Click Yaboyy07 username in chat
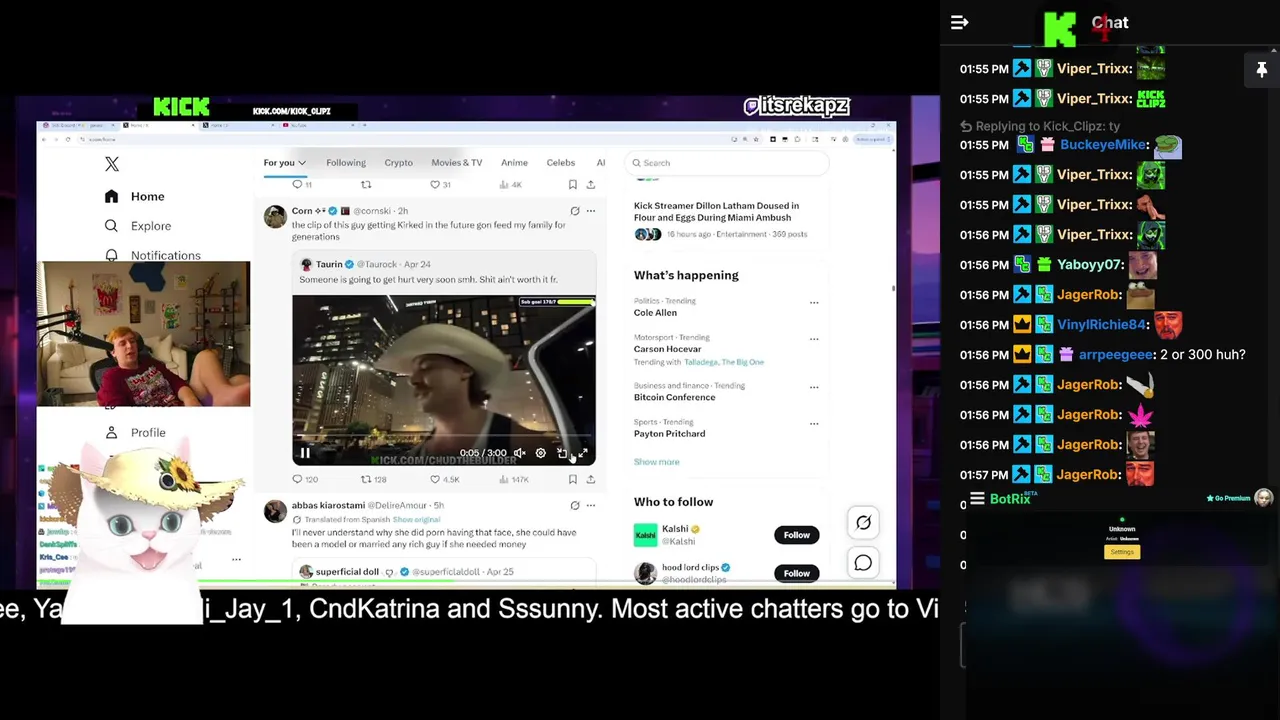Image resolution: width=1280 pixels, height=720 pixels. 1090,265
